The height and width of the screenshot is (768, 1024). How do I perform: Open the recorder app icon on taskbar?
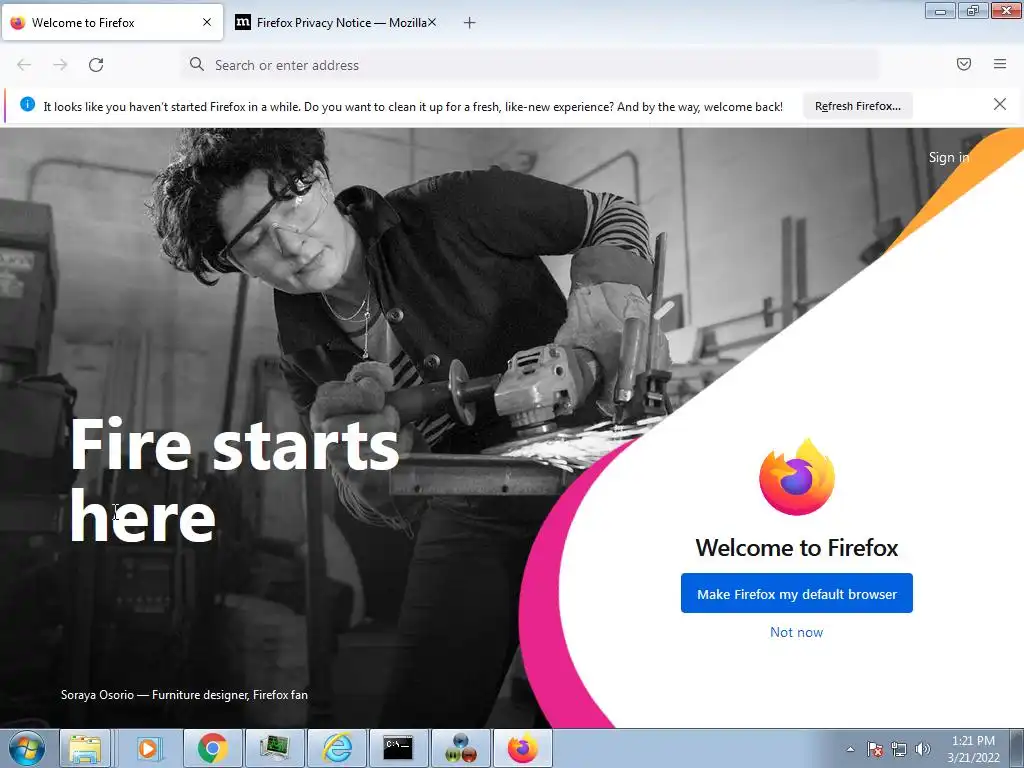(x=460, y=748)
